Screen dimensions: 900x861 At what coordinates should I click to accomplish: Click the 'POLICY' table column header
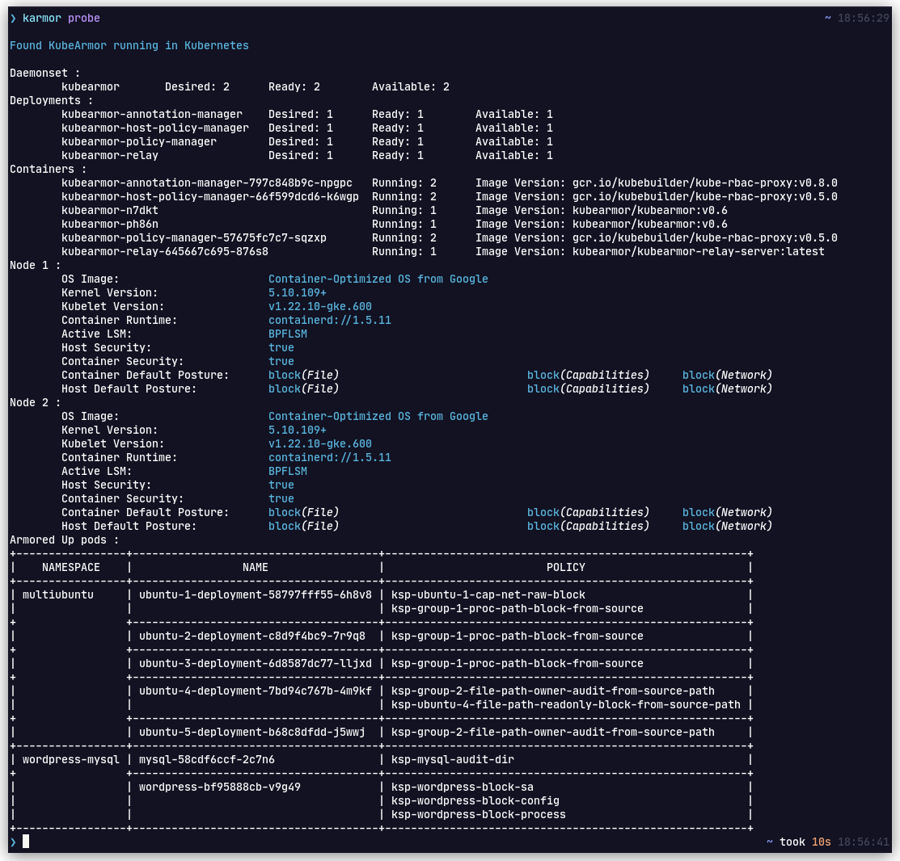[x=566, y=567]
